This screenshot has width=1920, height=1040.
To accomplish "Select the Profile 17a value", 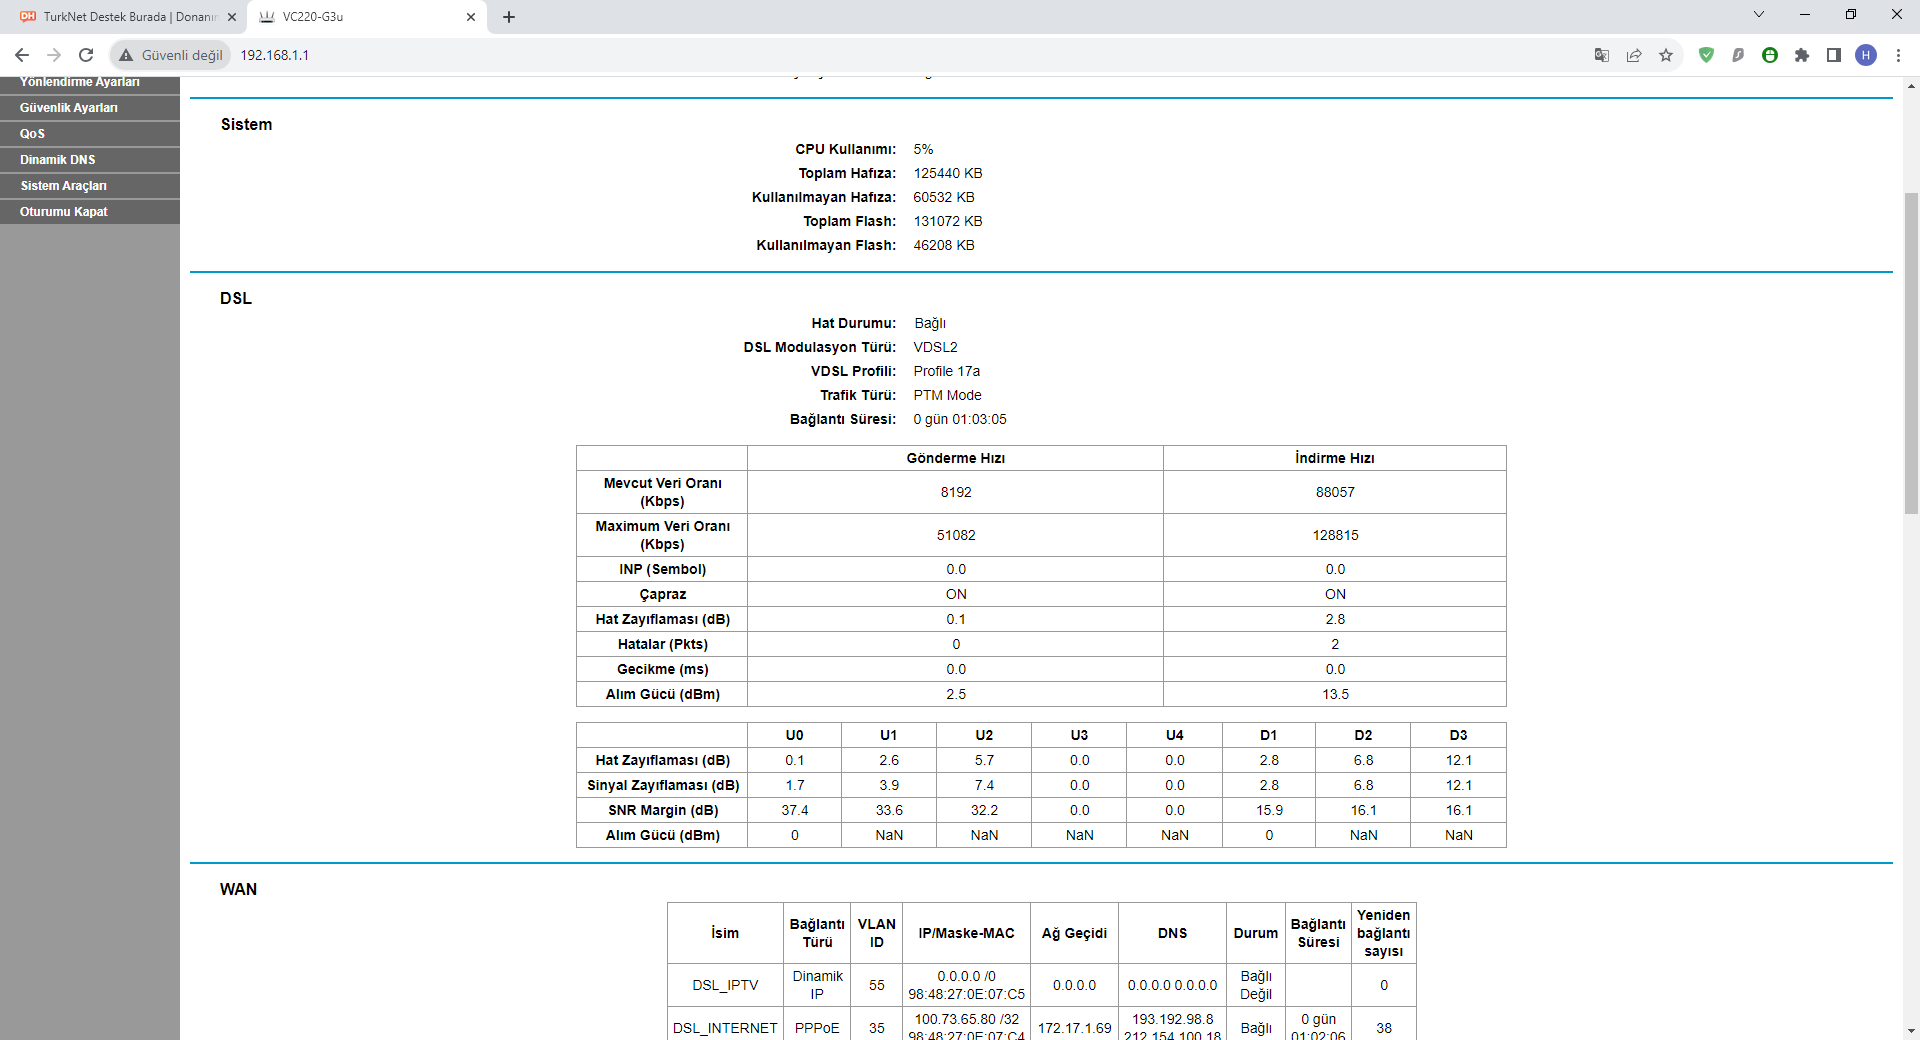I will click(946, 371).
